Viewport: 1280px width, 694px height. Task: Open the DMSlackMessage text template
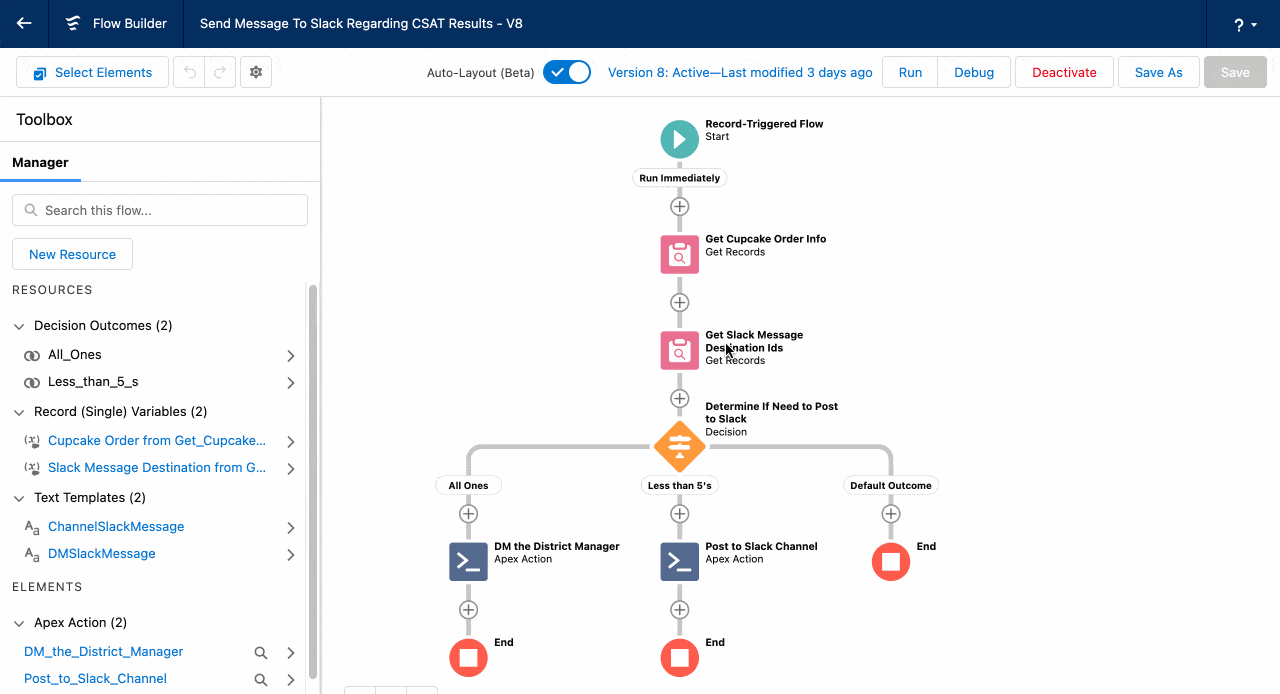102,554
